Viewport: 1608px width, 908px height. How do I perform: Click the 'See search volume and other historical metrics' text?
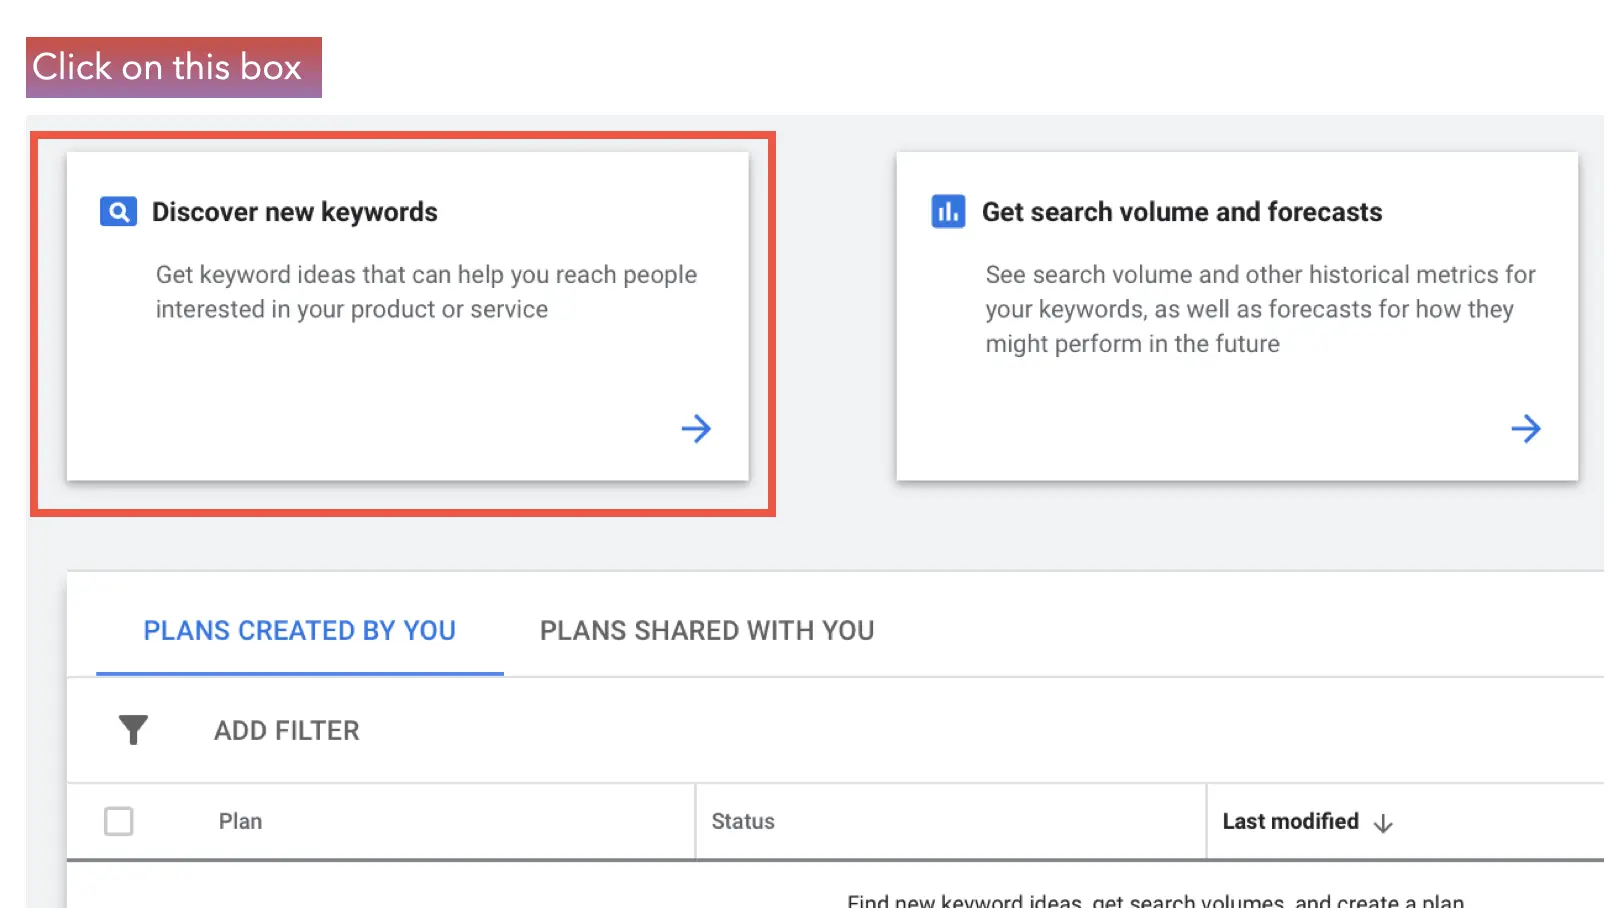click(x=1260, y=309)
